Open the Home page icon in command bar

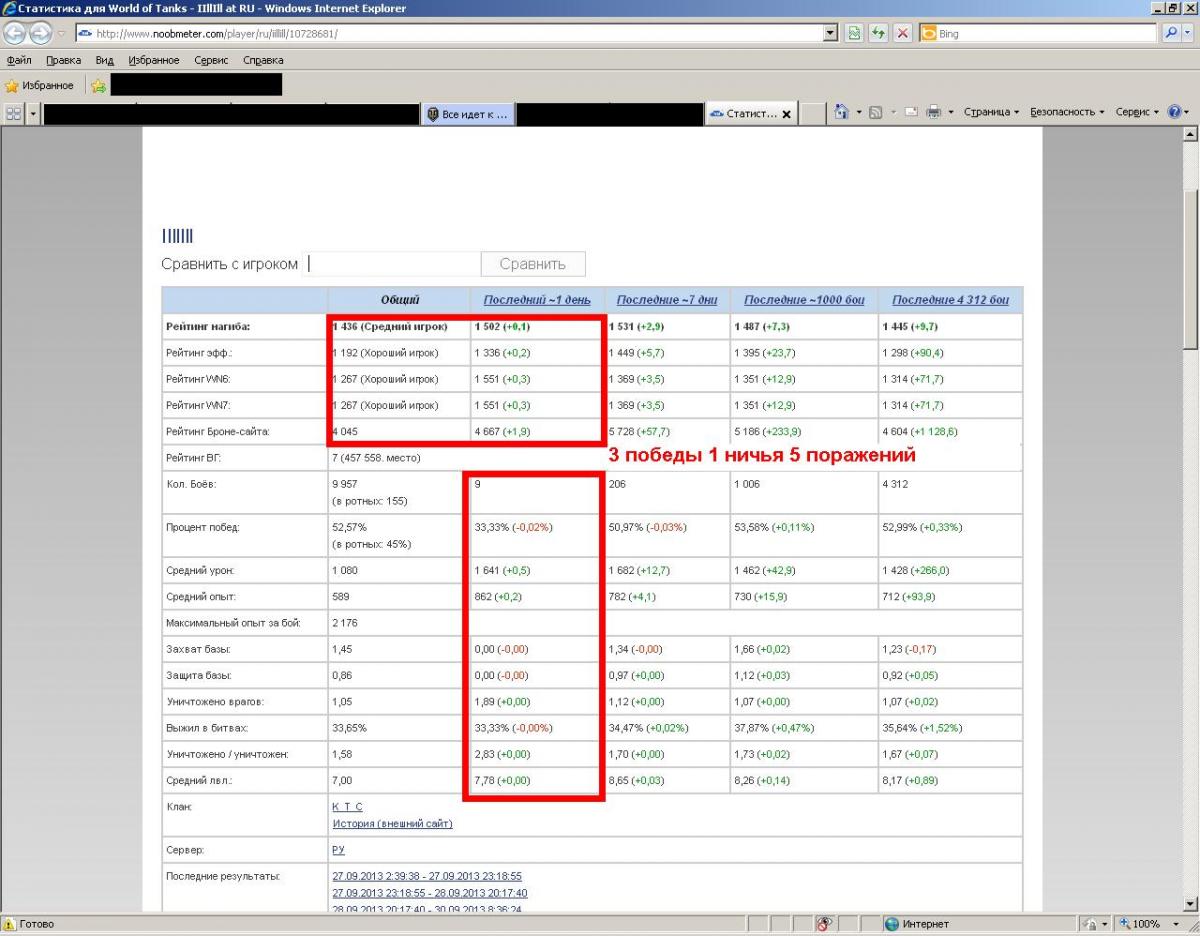coord(841,112)
